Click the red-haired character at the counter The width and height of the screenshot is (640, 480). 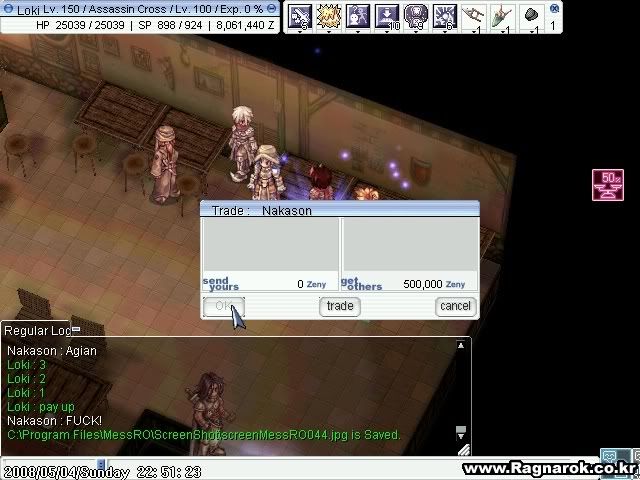320,182
